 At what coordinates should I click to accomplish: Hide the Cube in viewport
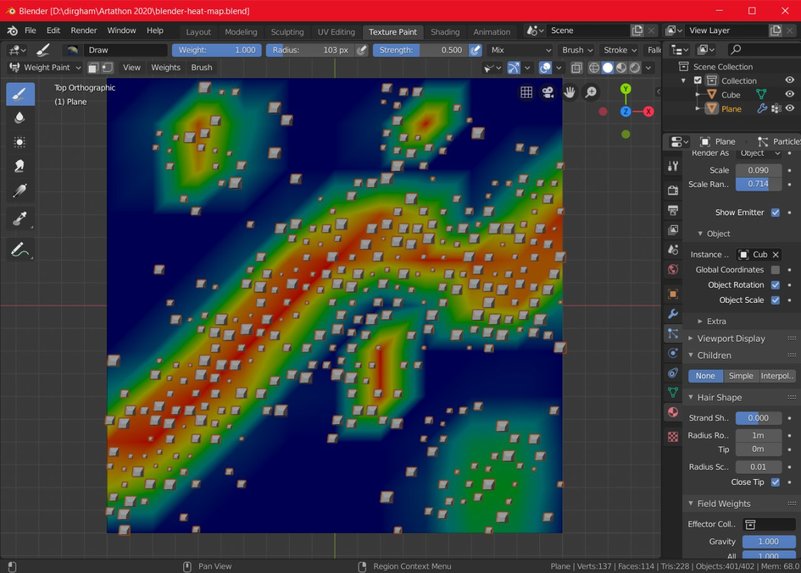click(789, 94)
